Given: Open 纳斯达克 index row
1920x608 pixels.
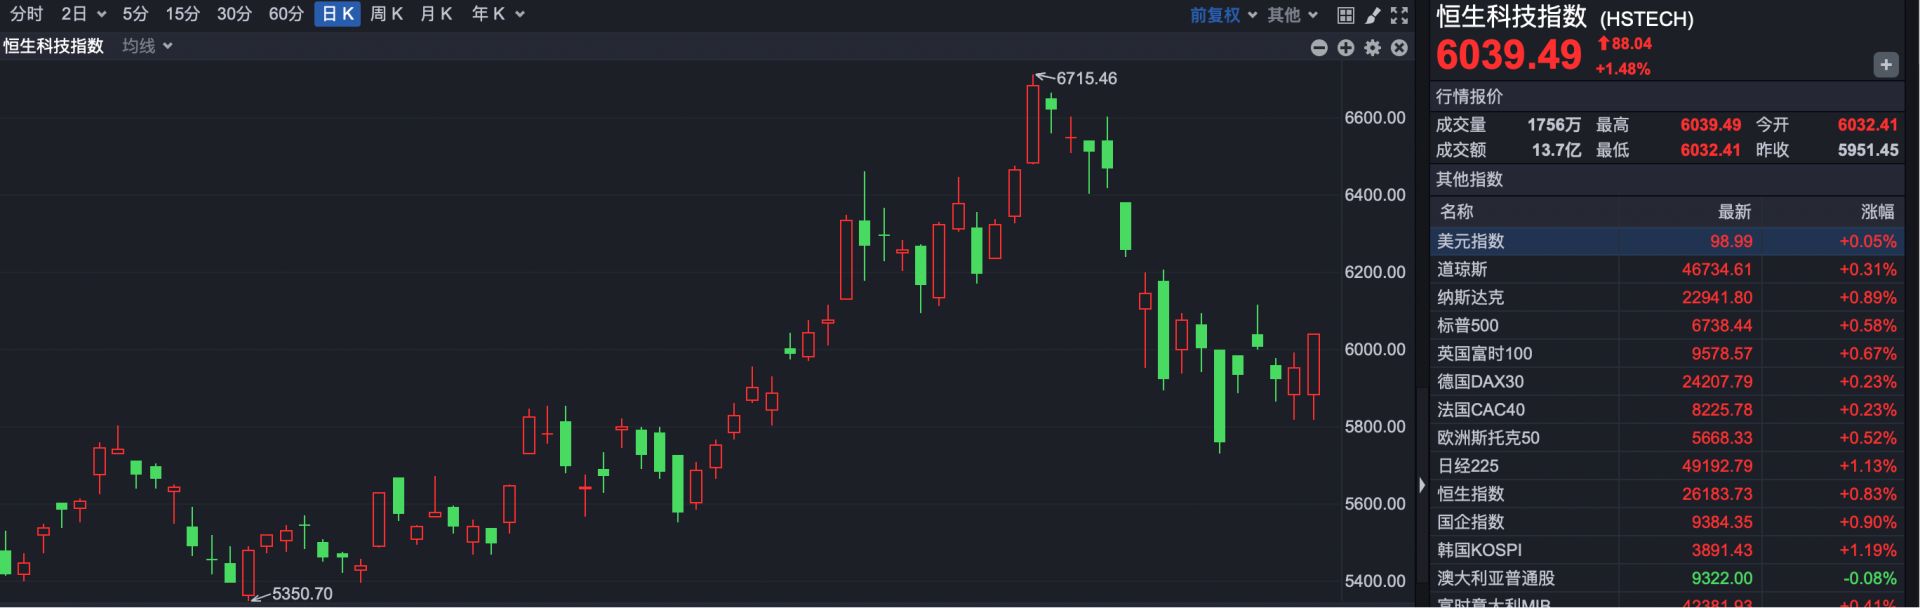Looking at the screenshot, I should 1667,297.
